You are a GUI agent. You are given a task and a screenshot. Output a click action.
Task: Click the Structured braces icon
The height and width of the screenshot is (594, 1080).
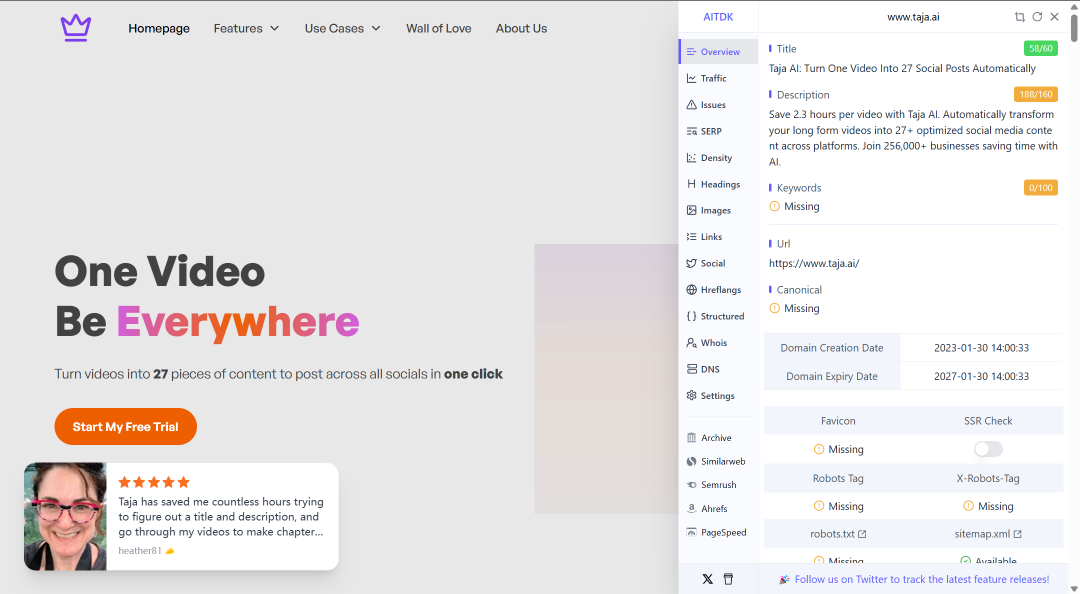[x=692, y=316]
